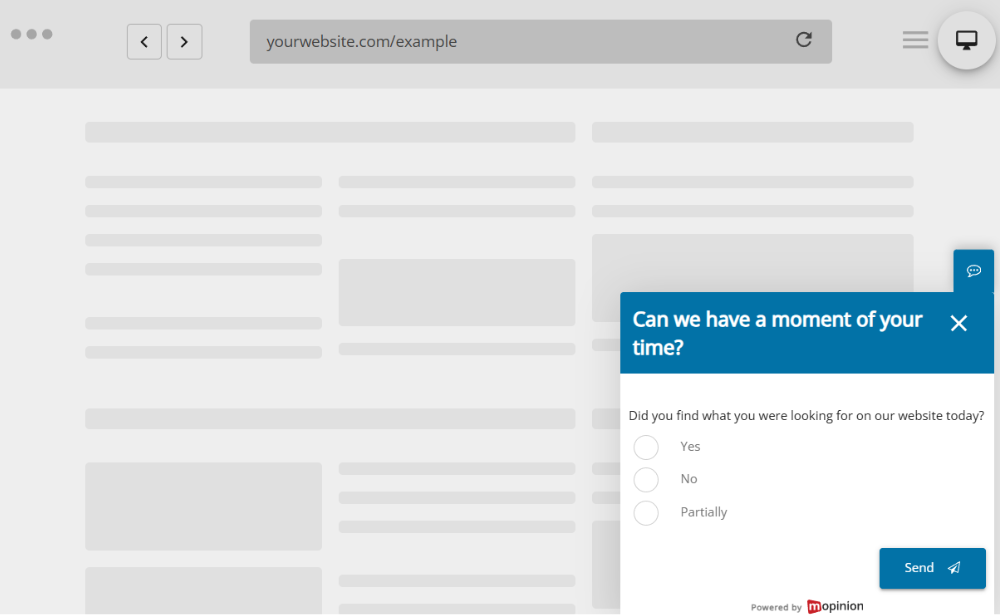The height and width of the screenshot is (615, 1000).
Task: Click the browser back arrow button
Action: (x=144, y=42)
